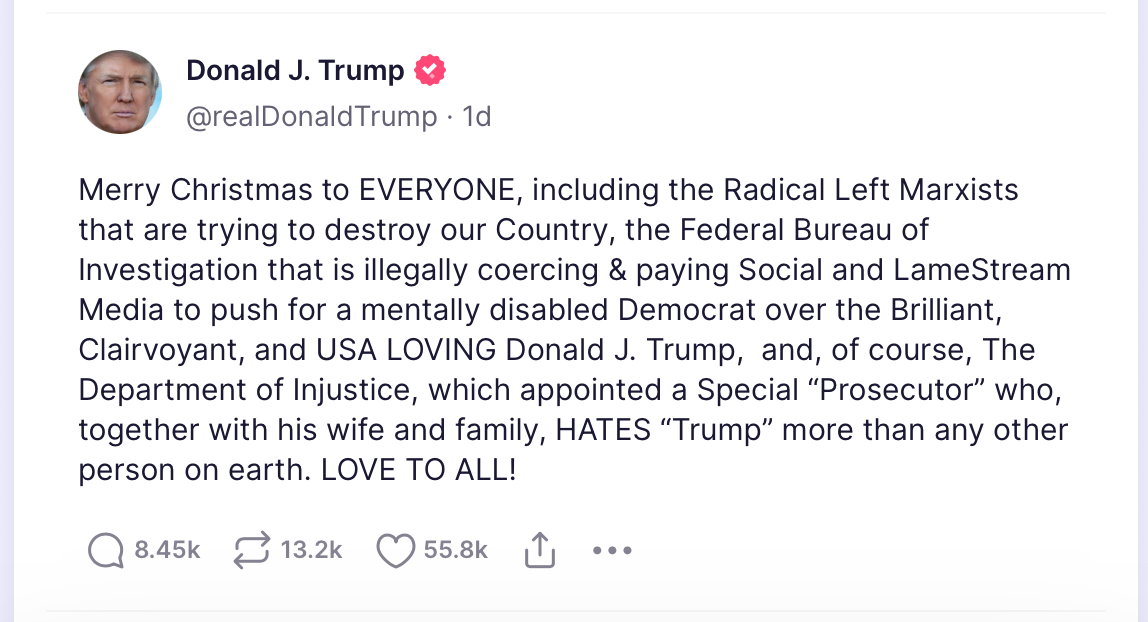Click the reply speech bubble icon
The height and width of the screenshot is (622, 1148).
[x=105, y=550]
